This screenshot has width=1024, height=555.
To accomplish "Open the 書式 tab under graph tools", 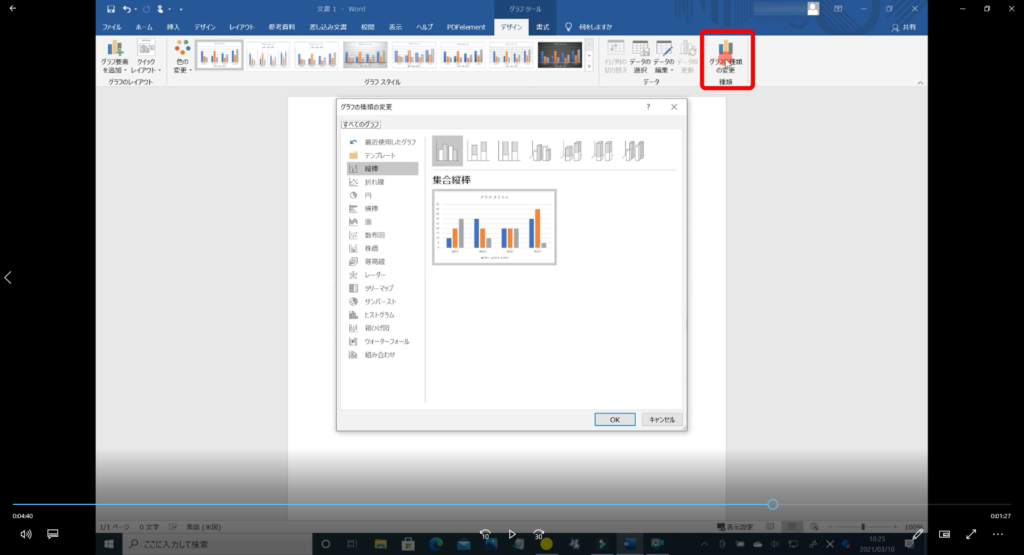I will pos(542,27).
